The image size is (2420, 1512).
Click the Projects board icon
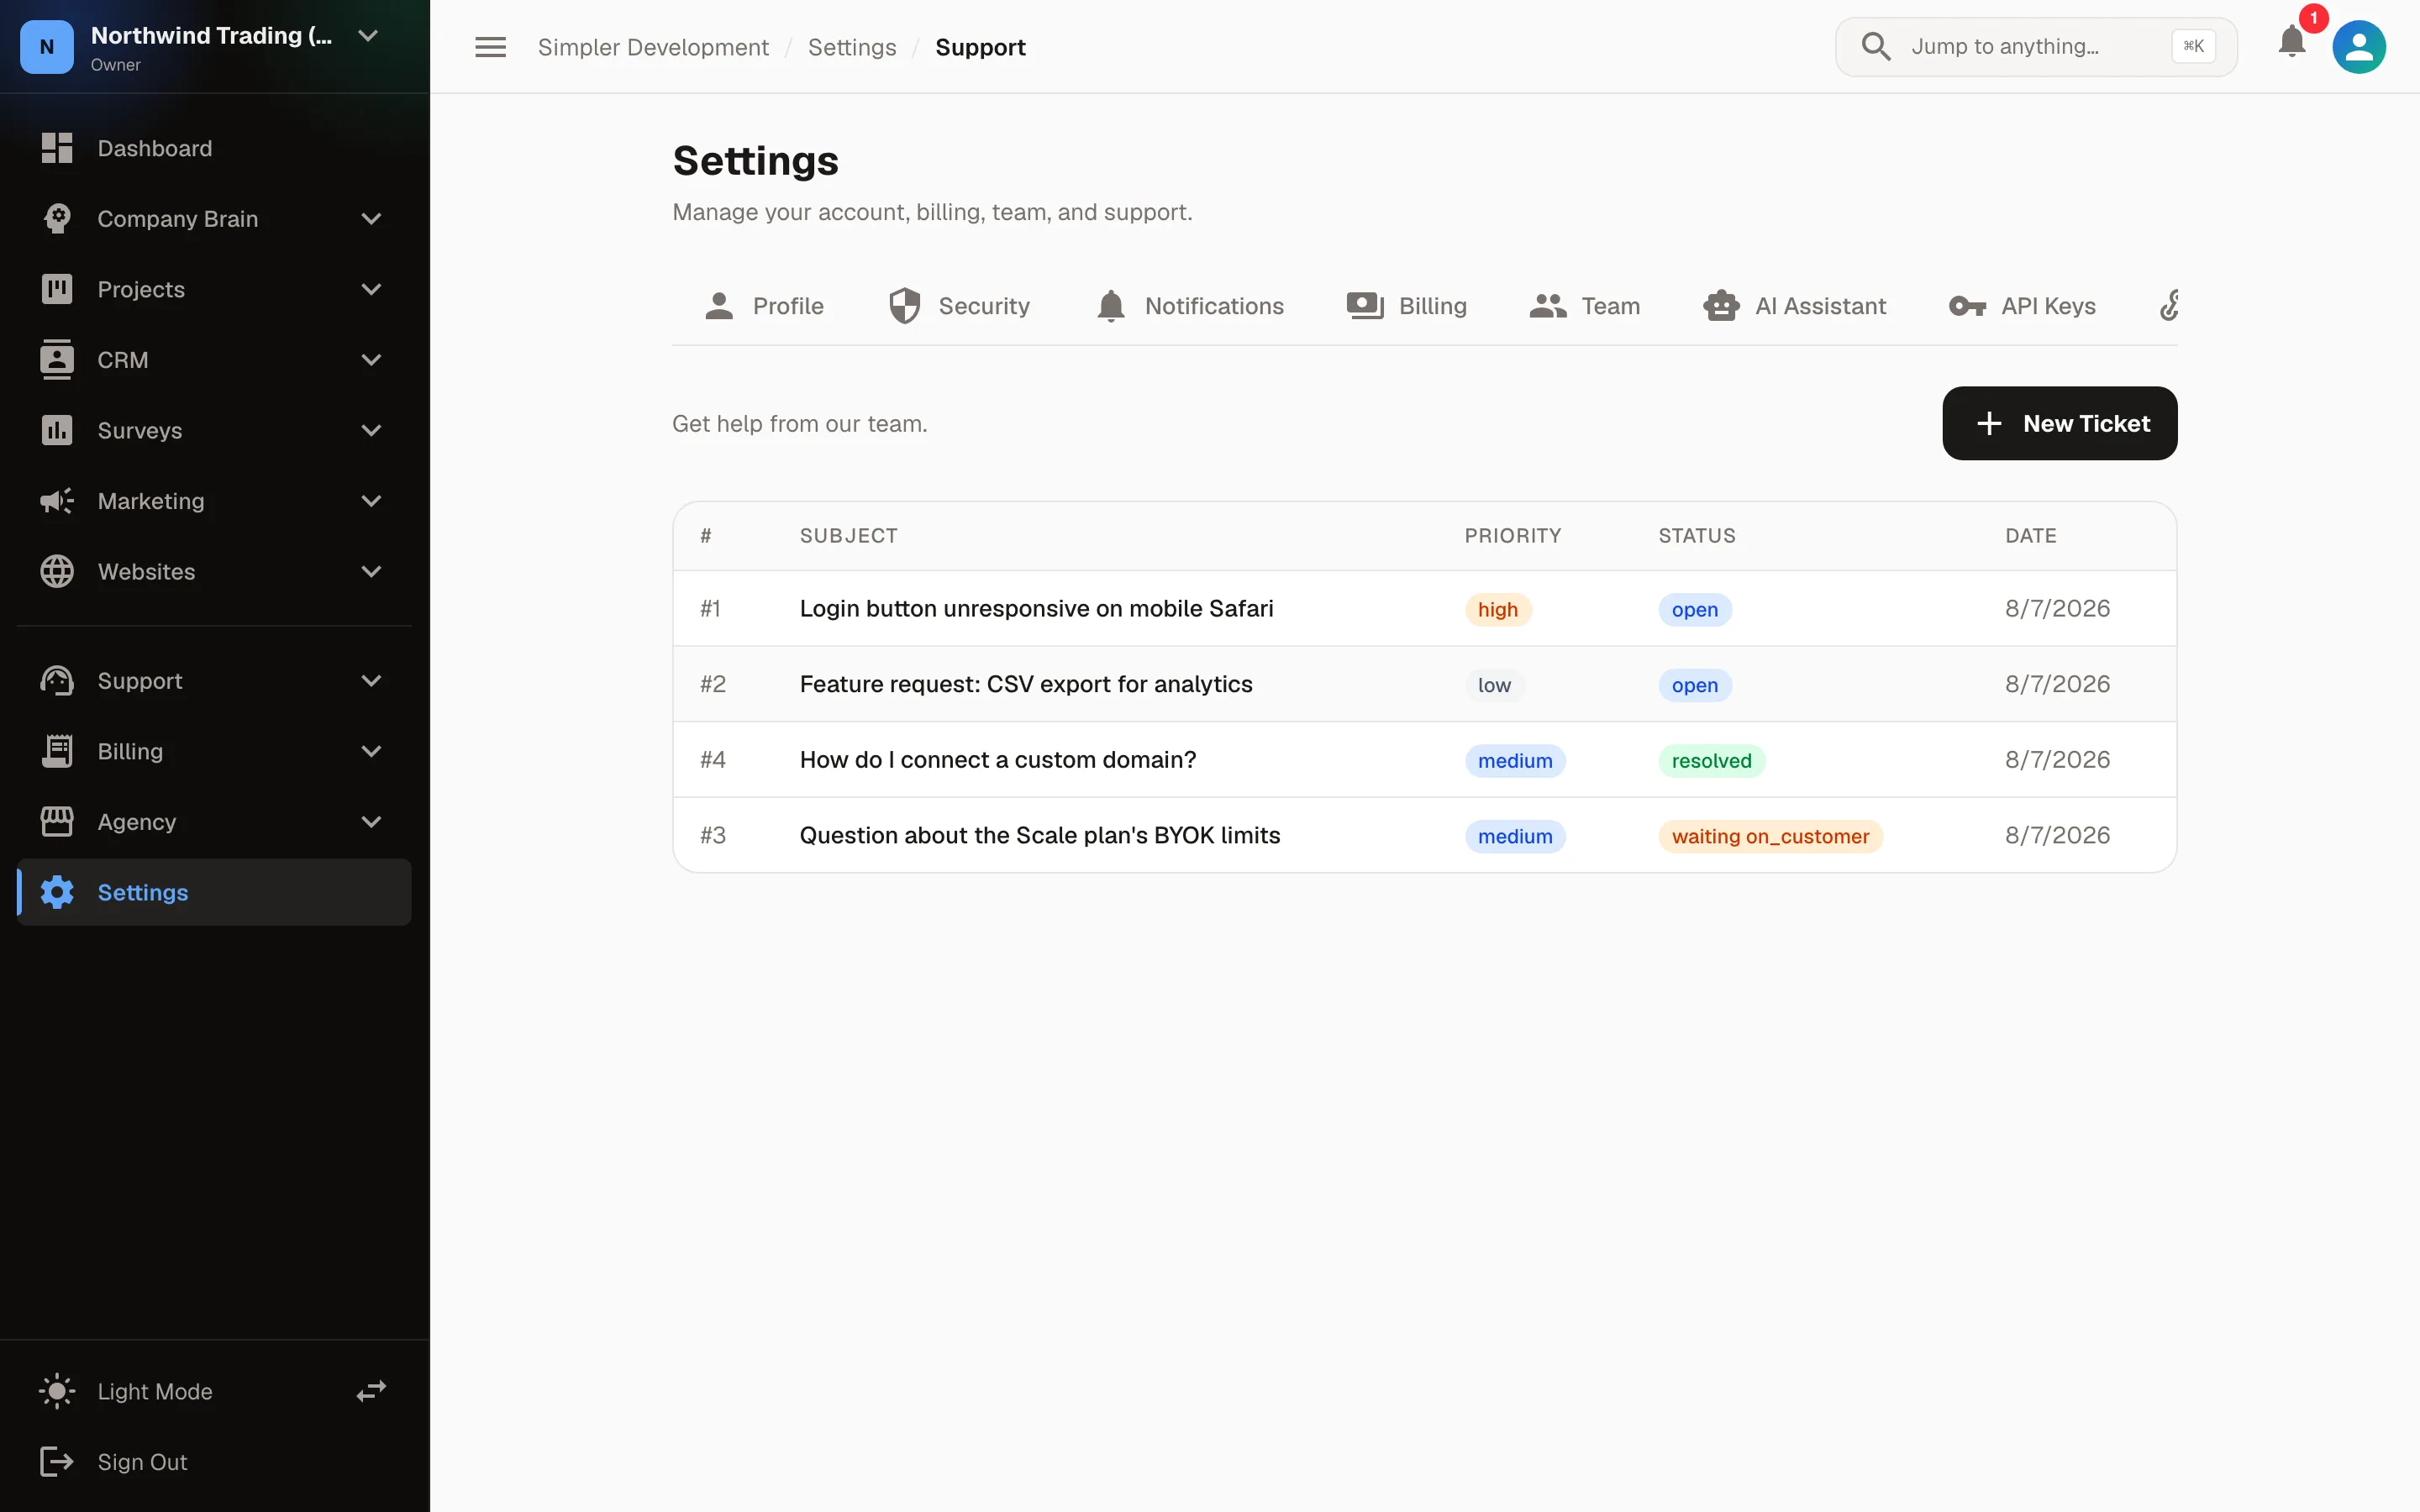57,289
